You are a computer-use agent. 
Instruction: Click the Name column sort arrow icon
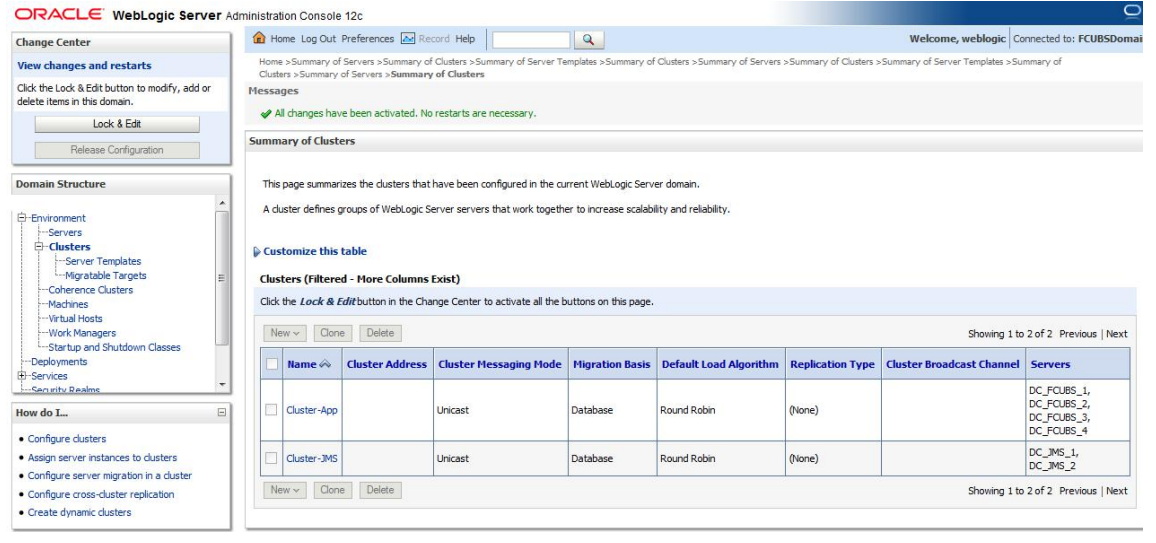[325, 364]
